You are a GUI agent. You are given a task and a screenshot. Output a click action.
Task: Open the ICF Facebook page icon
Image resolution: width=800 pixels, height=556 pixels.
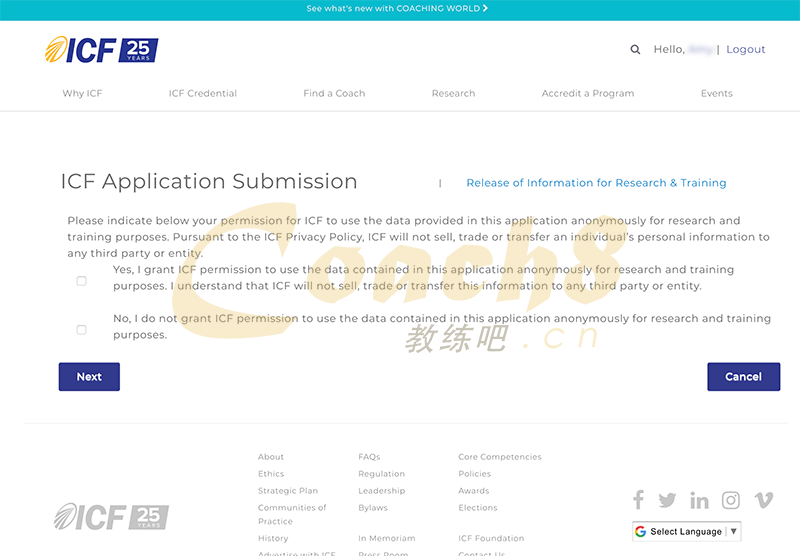[638, 500]
